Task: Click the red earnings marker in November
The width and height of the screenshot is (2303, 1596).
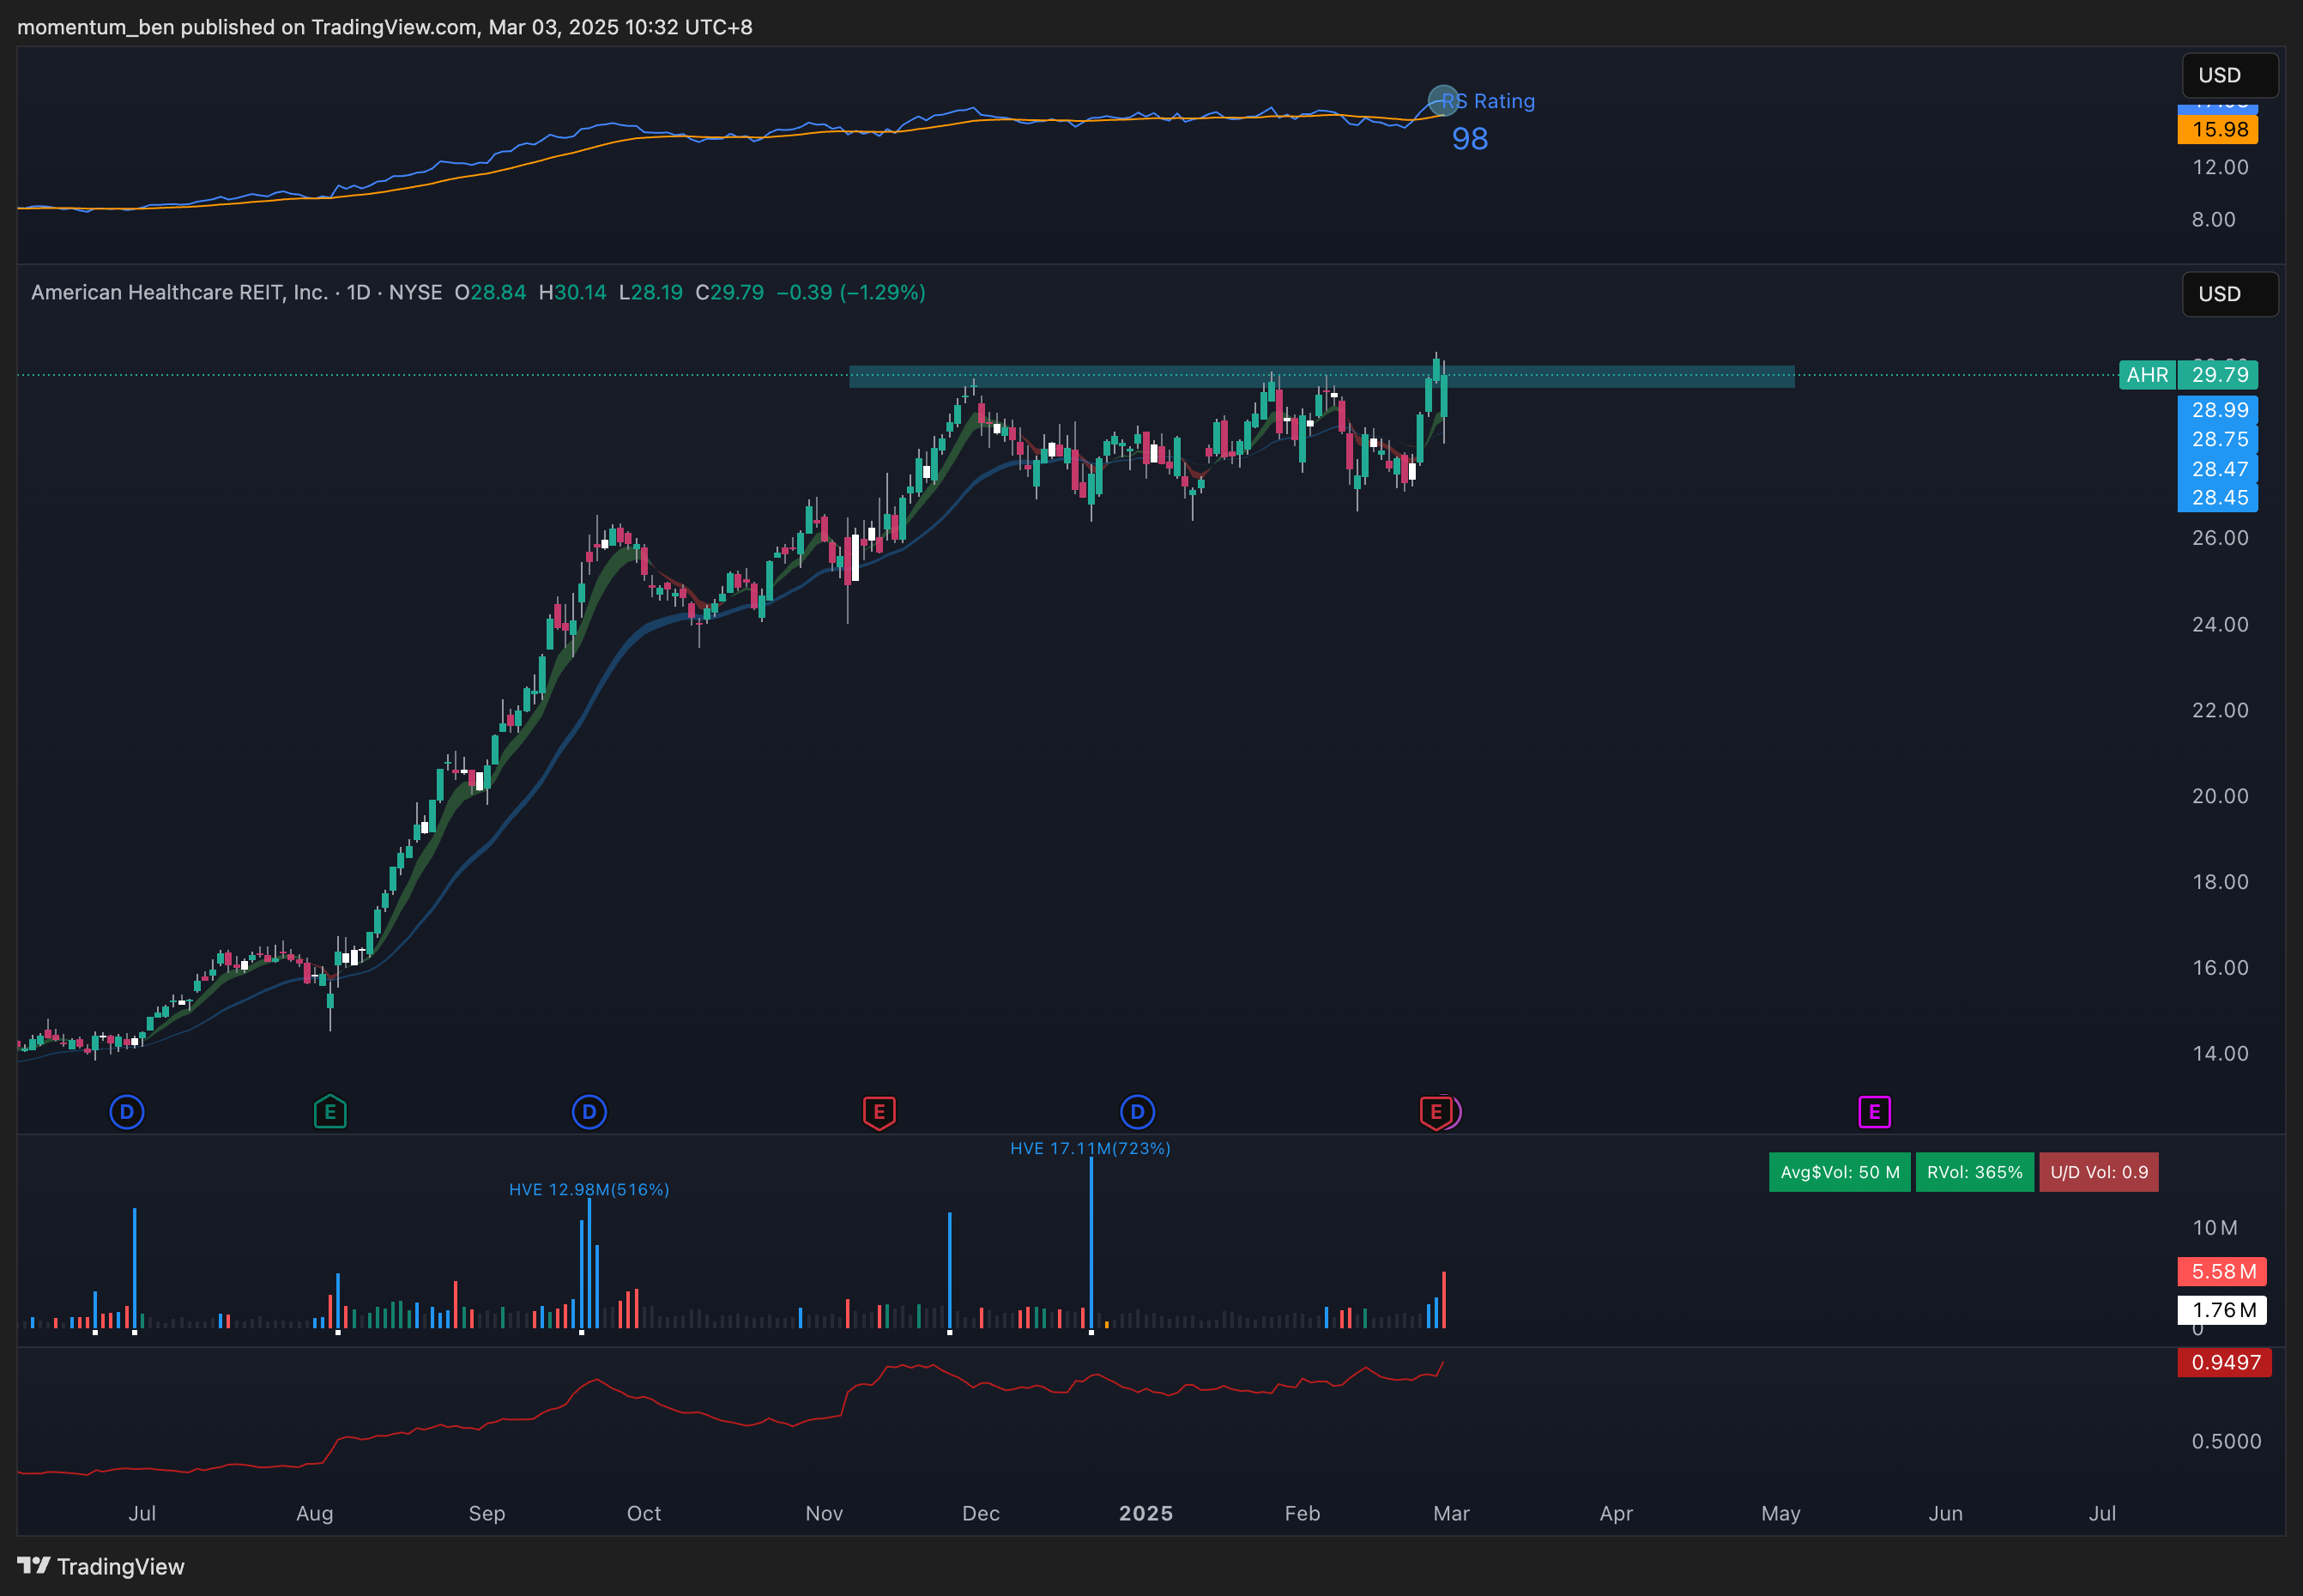Action: (x=879, y=1111)
